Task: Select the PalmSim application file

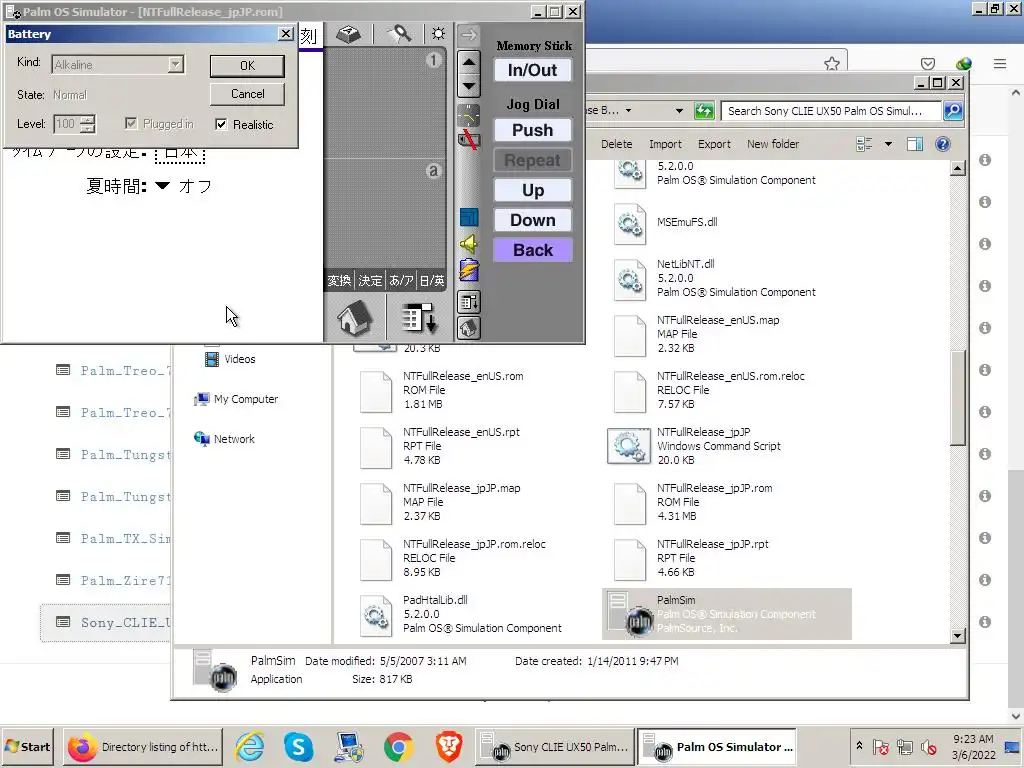Action: tap(727, 614)
